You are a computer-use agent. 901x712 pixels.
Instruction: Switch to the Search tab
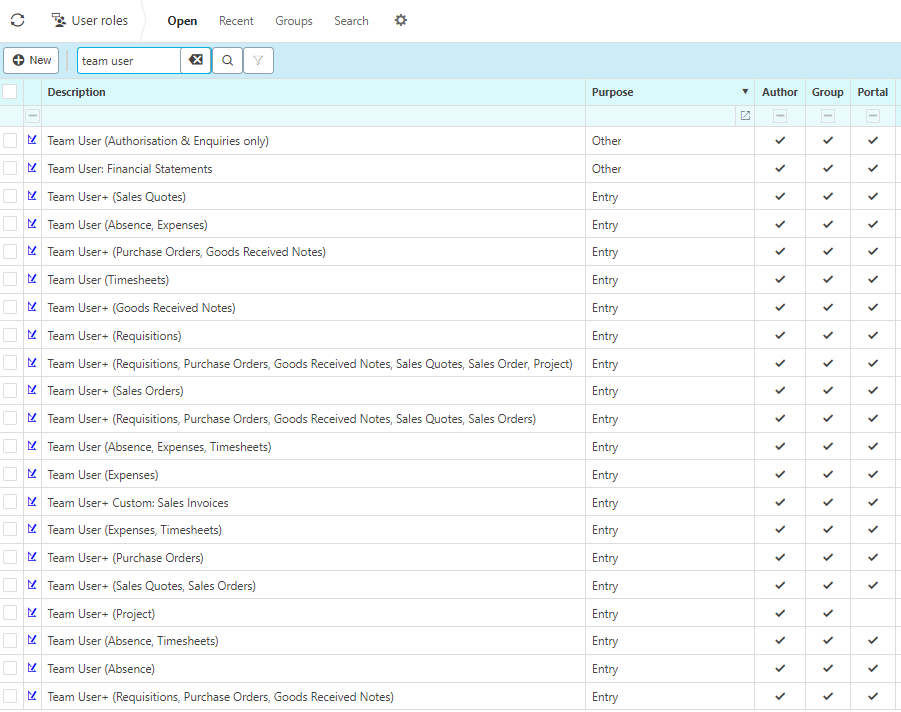click(x=351, y=21)
